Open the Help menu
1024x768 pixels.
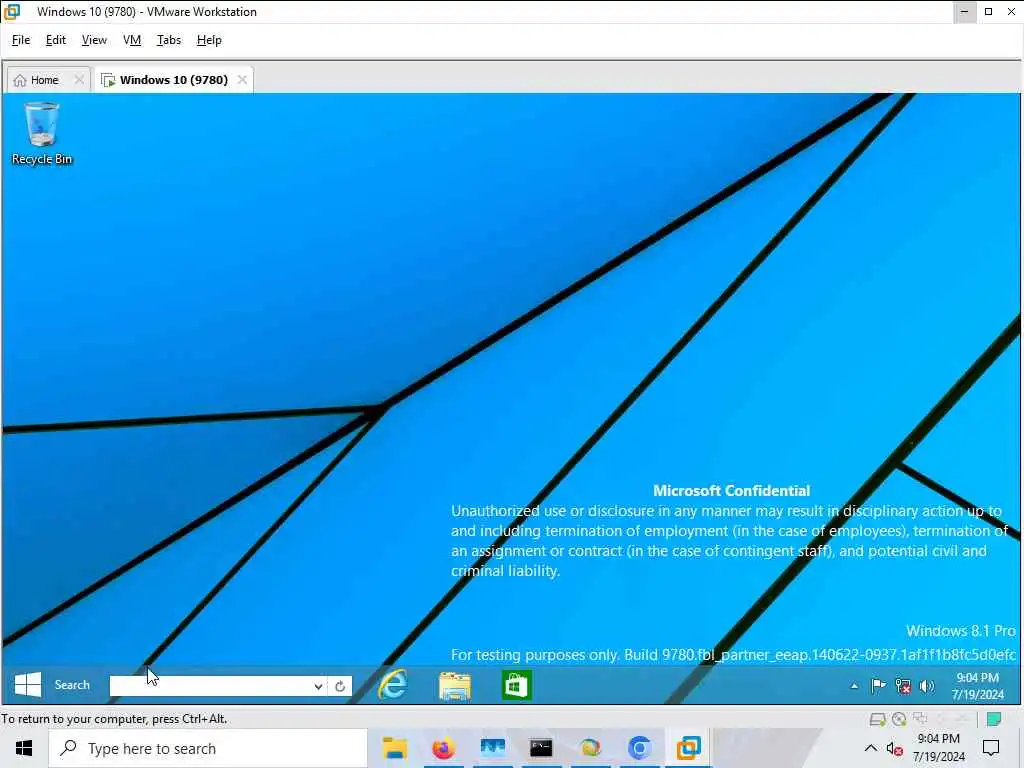click(209, 40)
